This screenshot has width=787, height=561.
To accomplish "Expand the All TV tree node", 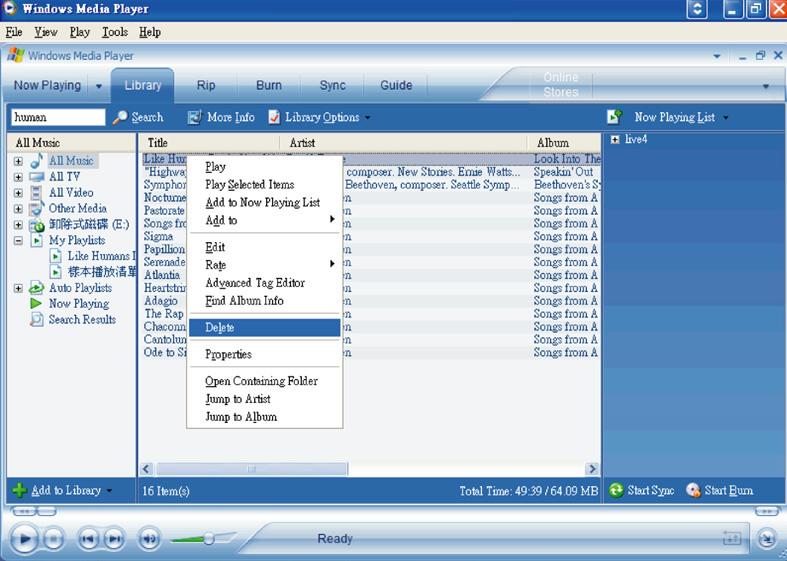I will [x=18, y=177].
